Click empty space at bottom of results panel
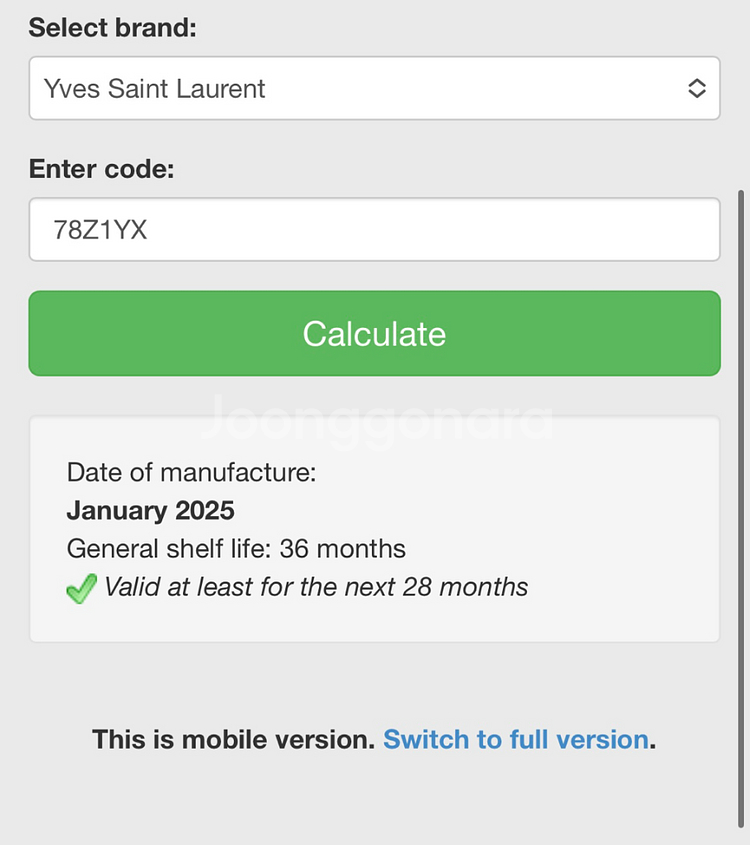750x845 pixels. [x=374, y=624]
